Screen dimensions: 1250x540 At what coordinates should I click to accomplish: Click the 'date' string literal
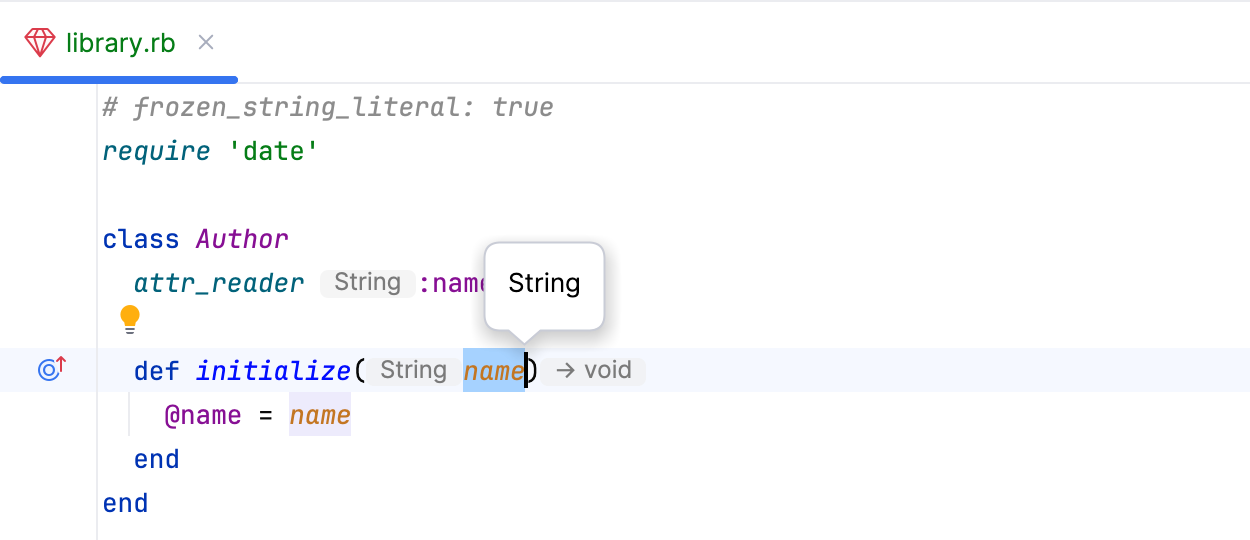tap(273, 152)
